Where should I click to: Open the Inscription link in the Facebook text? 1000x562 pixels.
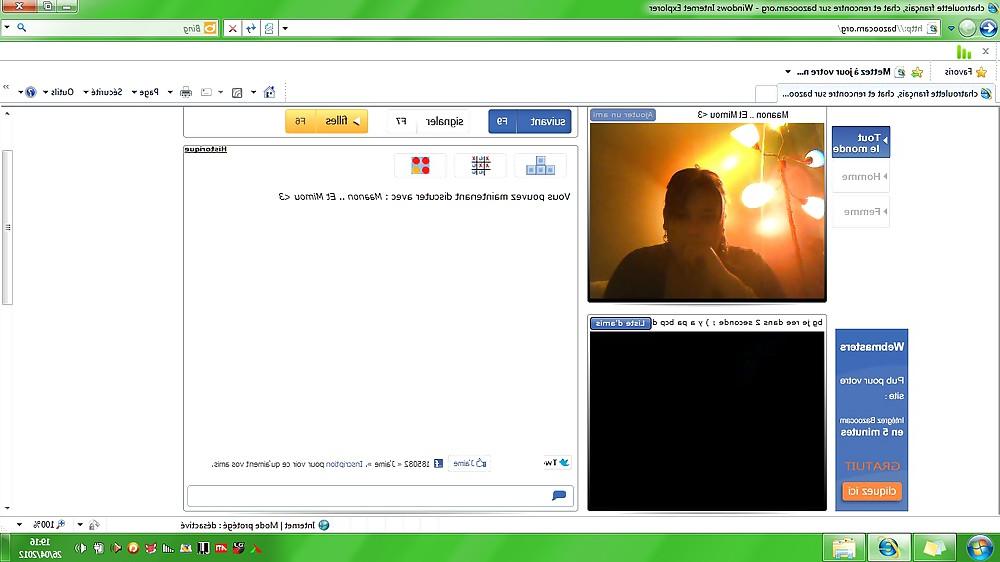coord(344,464)
